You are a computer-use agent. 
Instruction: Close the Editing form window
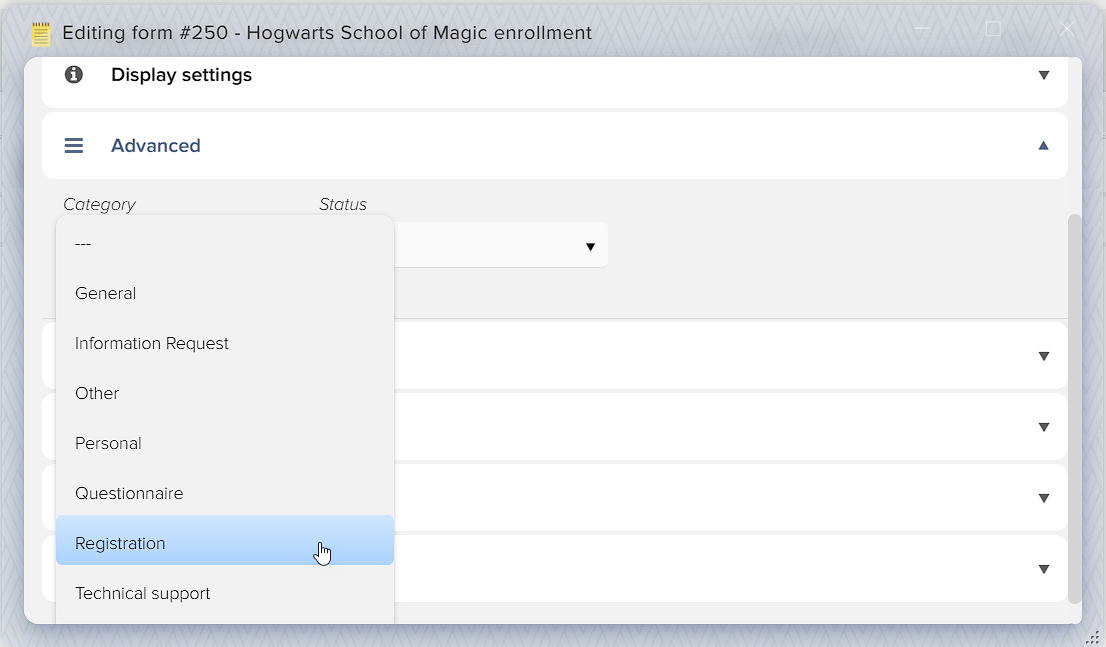tap(1066, 29)
